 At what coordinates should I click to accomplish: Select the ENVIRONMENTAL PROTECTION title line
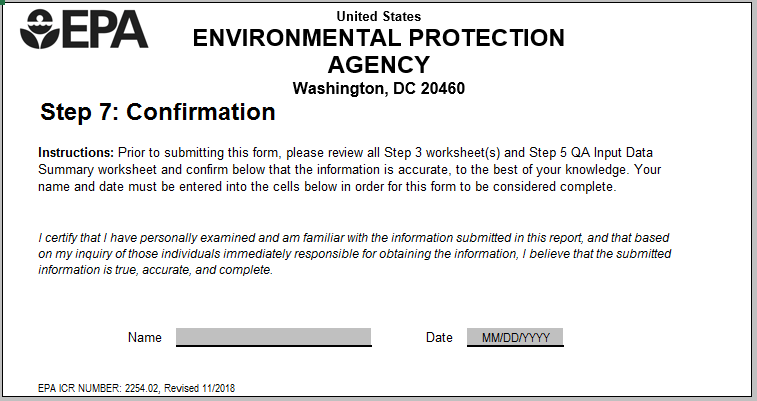pos(378,39)
